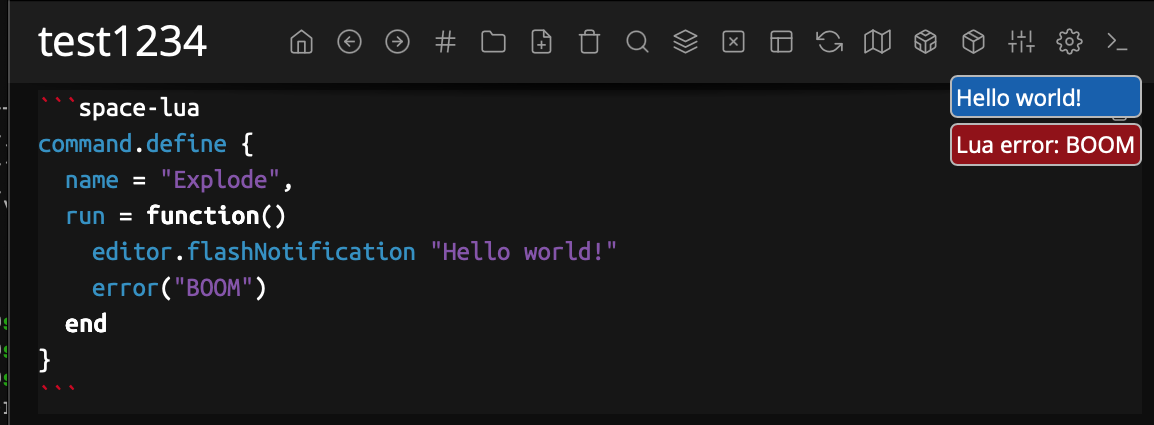
Task: Click the sliders icon in toolbar
Action: [1021, 42]
